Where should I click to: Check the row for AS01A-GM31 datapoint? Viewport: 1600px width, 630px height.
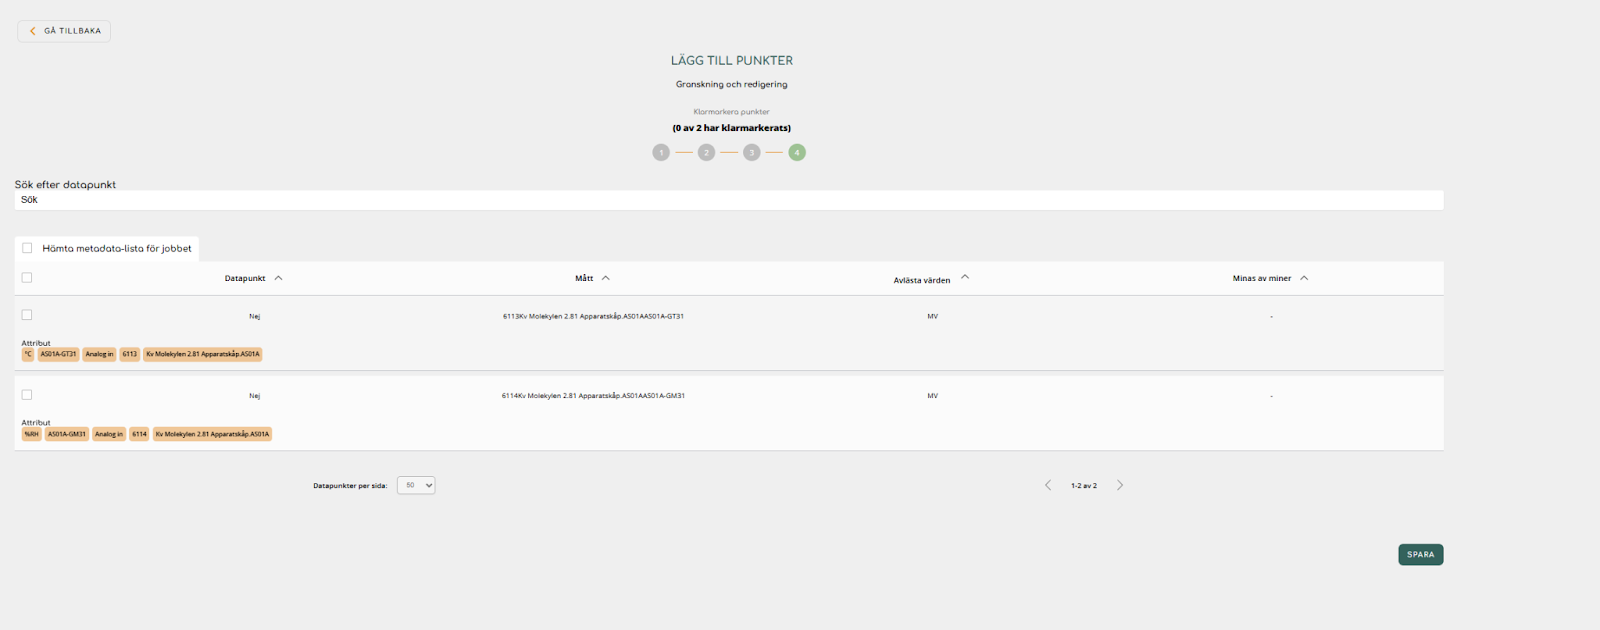27,395
